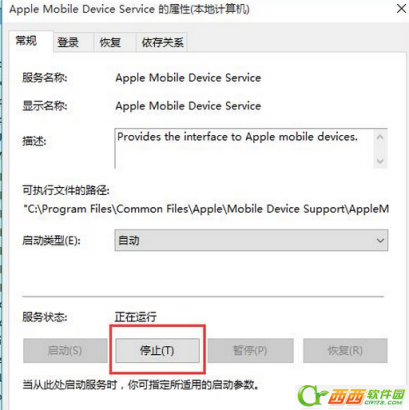This screenshot has width=409, height=410.
Task: Click the executable file path text
Action: coord(206,209)
